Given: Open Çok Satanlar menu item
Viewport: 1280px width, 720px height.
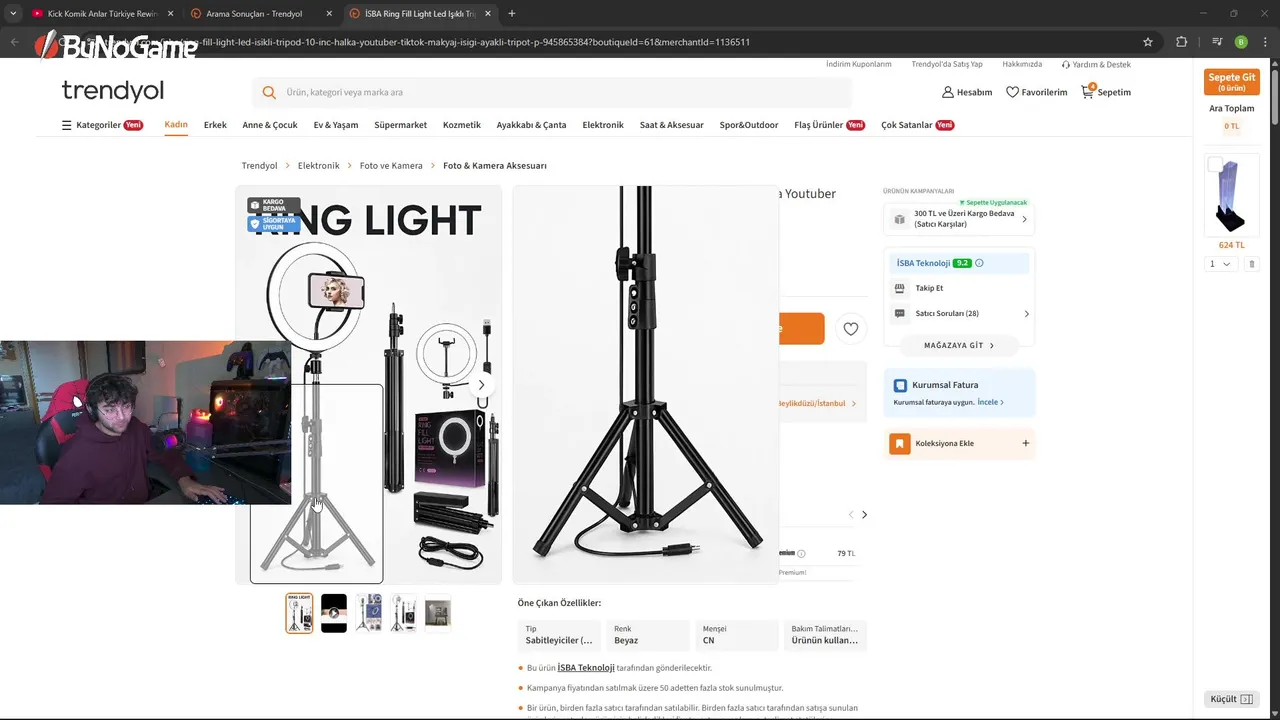Looking at the screenshot, I should tap(917, 125).
